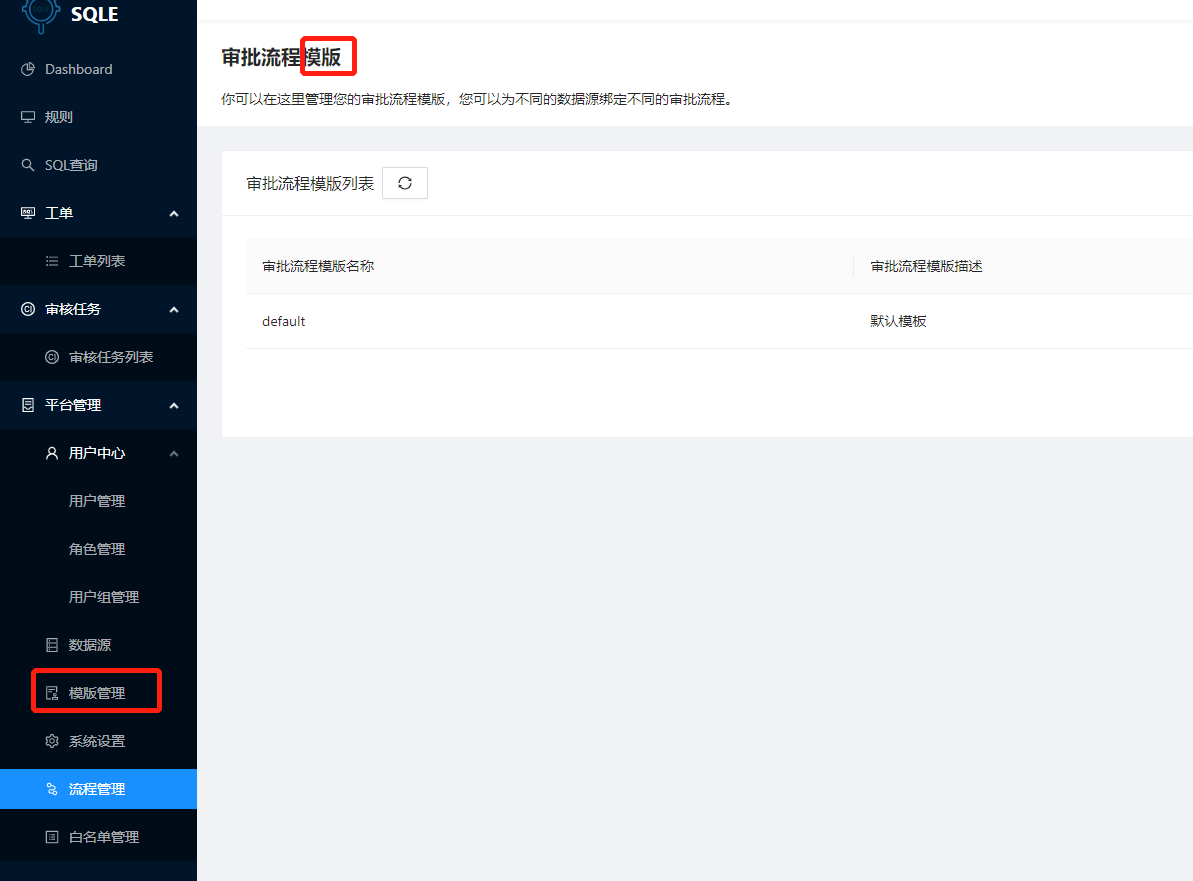Open 模版管理 in the sidebar
1193x881 pixels.
click(98, 692)
